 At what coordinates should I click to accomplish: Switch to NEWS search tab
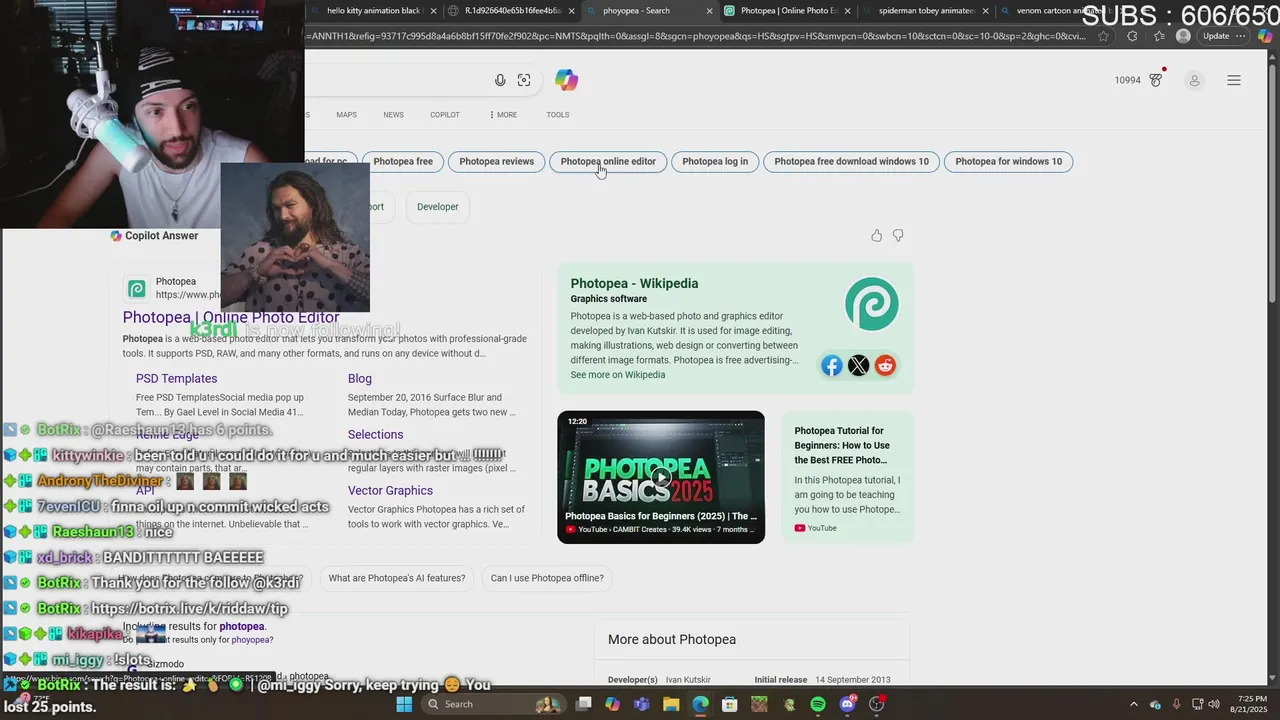pyautogui.click(x=394, y=115)
